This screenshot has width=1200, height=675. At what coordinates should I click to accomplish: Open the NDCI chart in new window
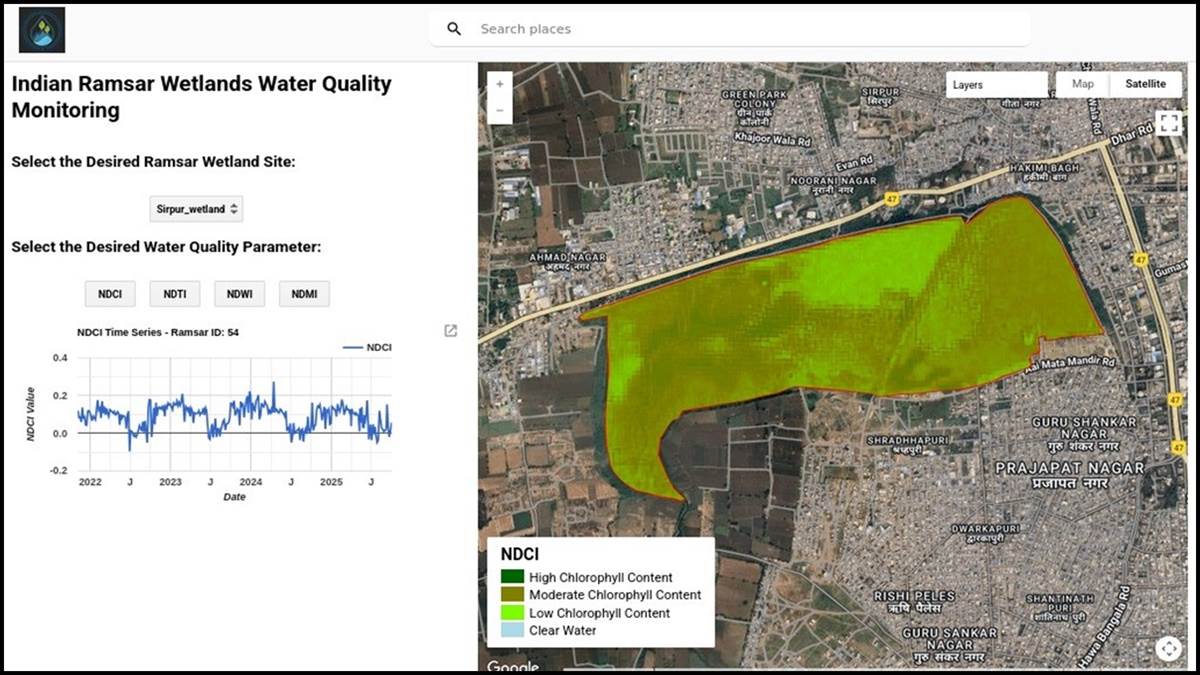[451, 331]
